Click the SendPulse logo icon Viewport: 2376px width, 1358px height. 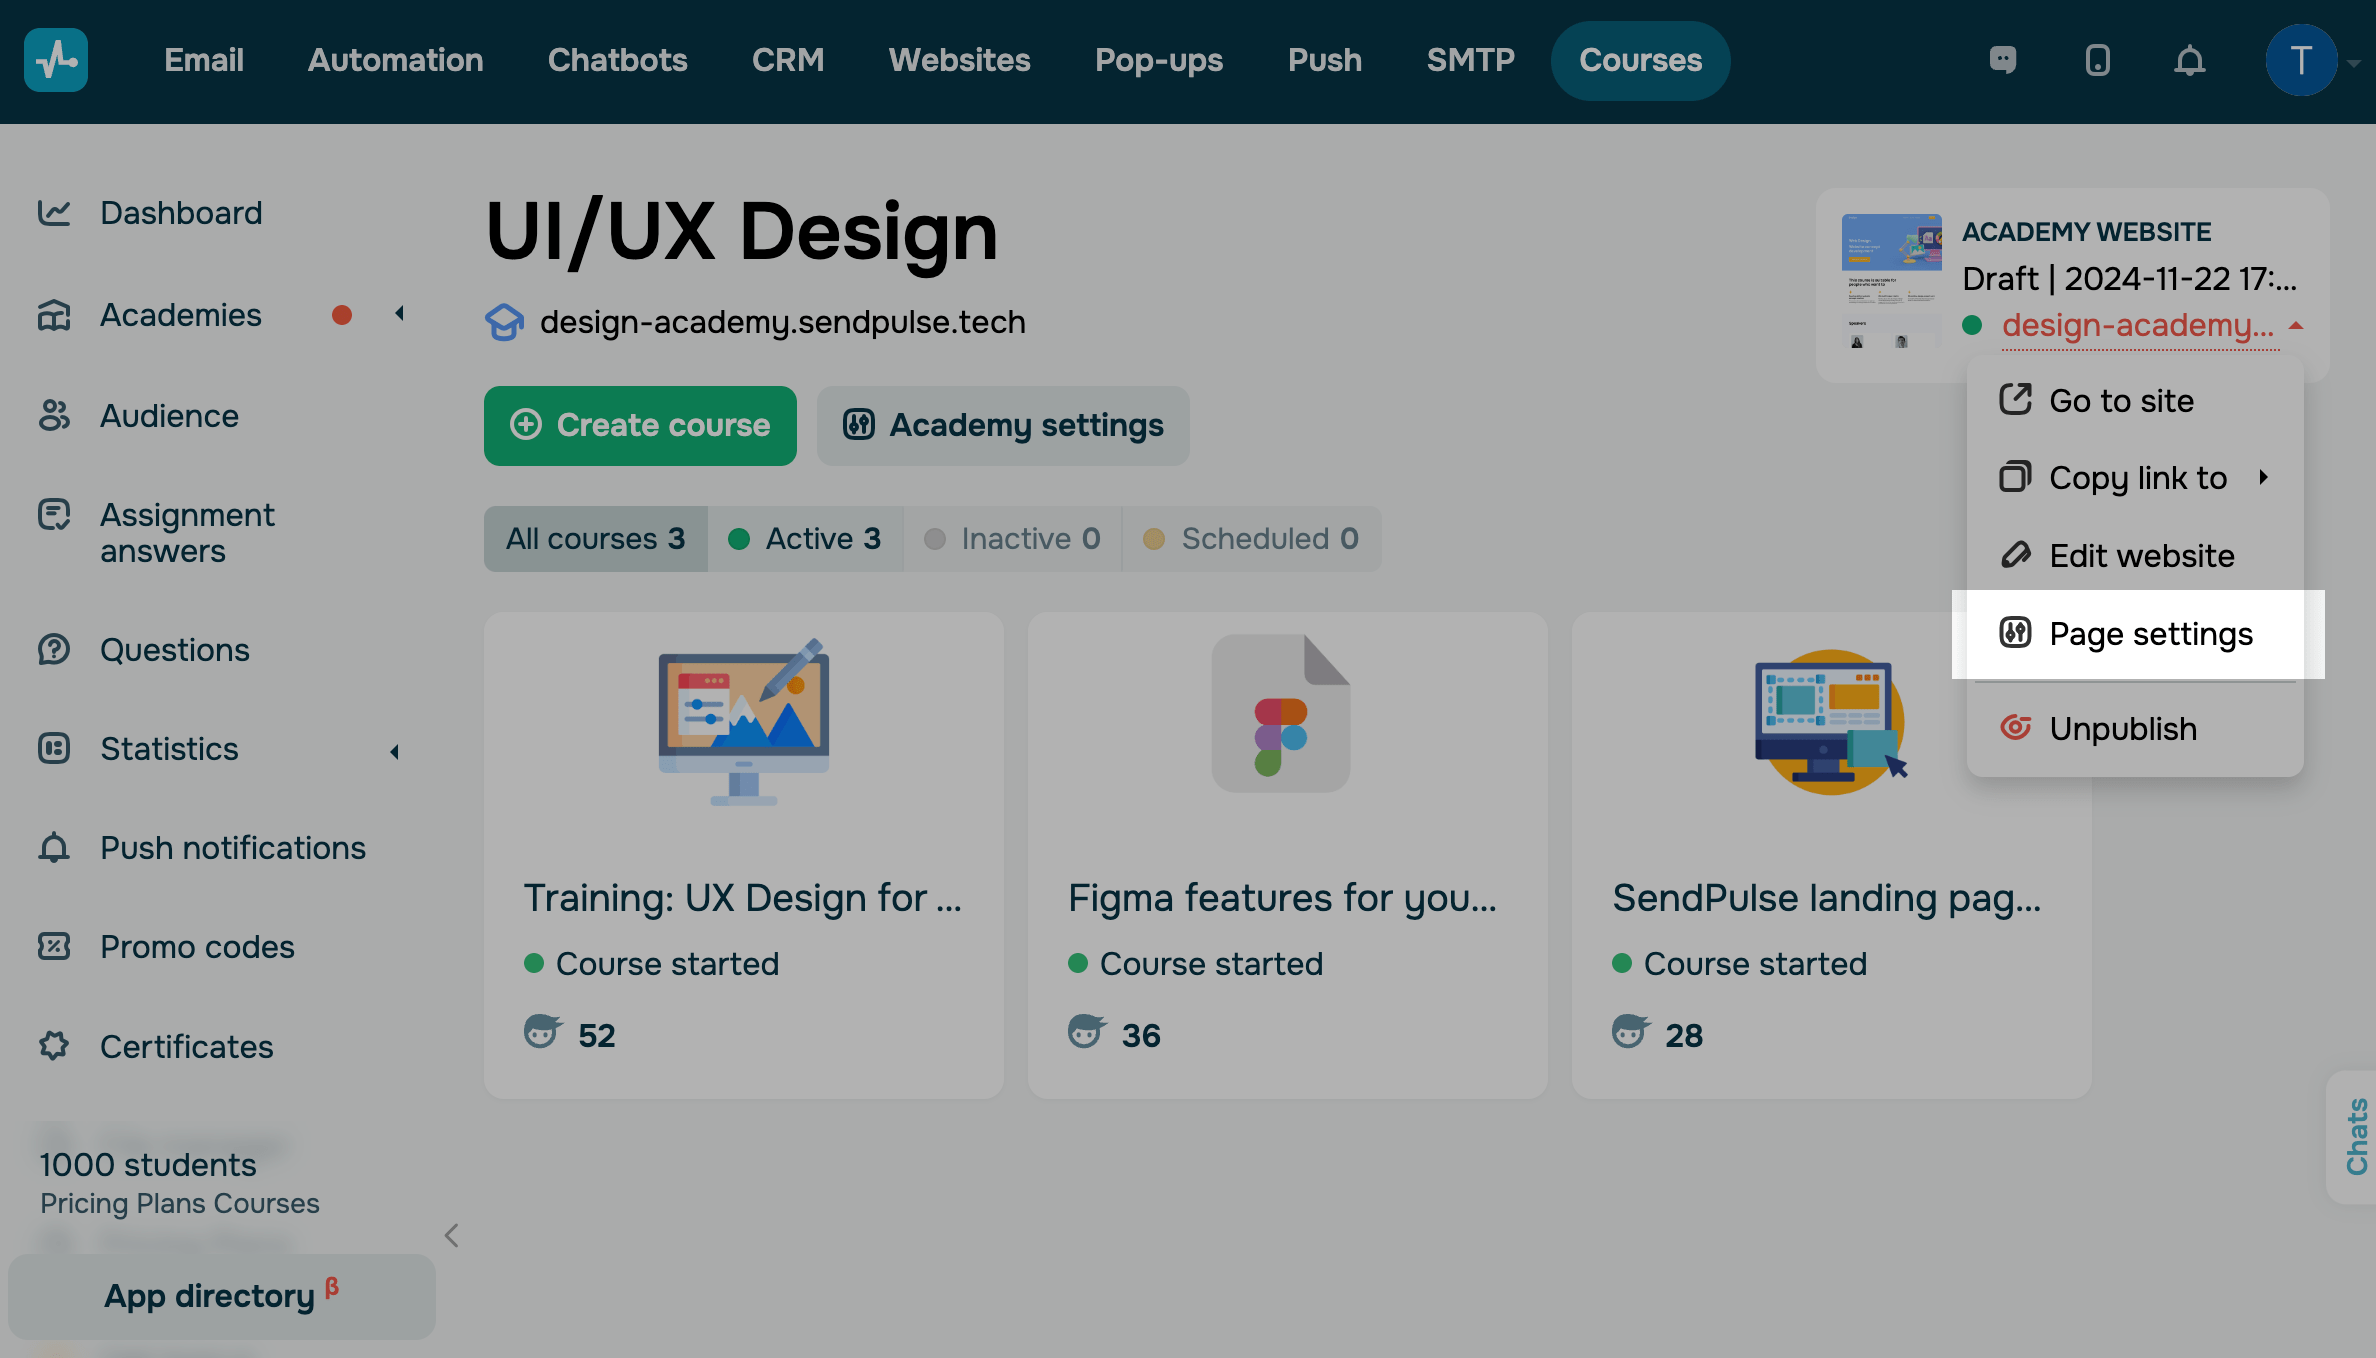pos(56,60)
